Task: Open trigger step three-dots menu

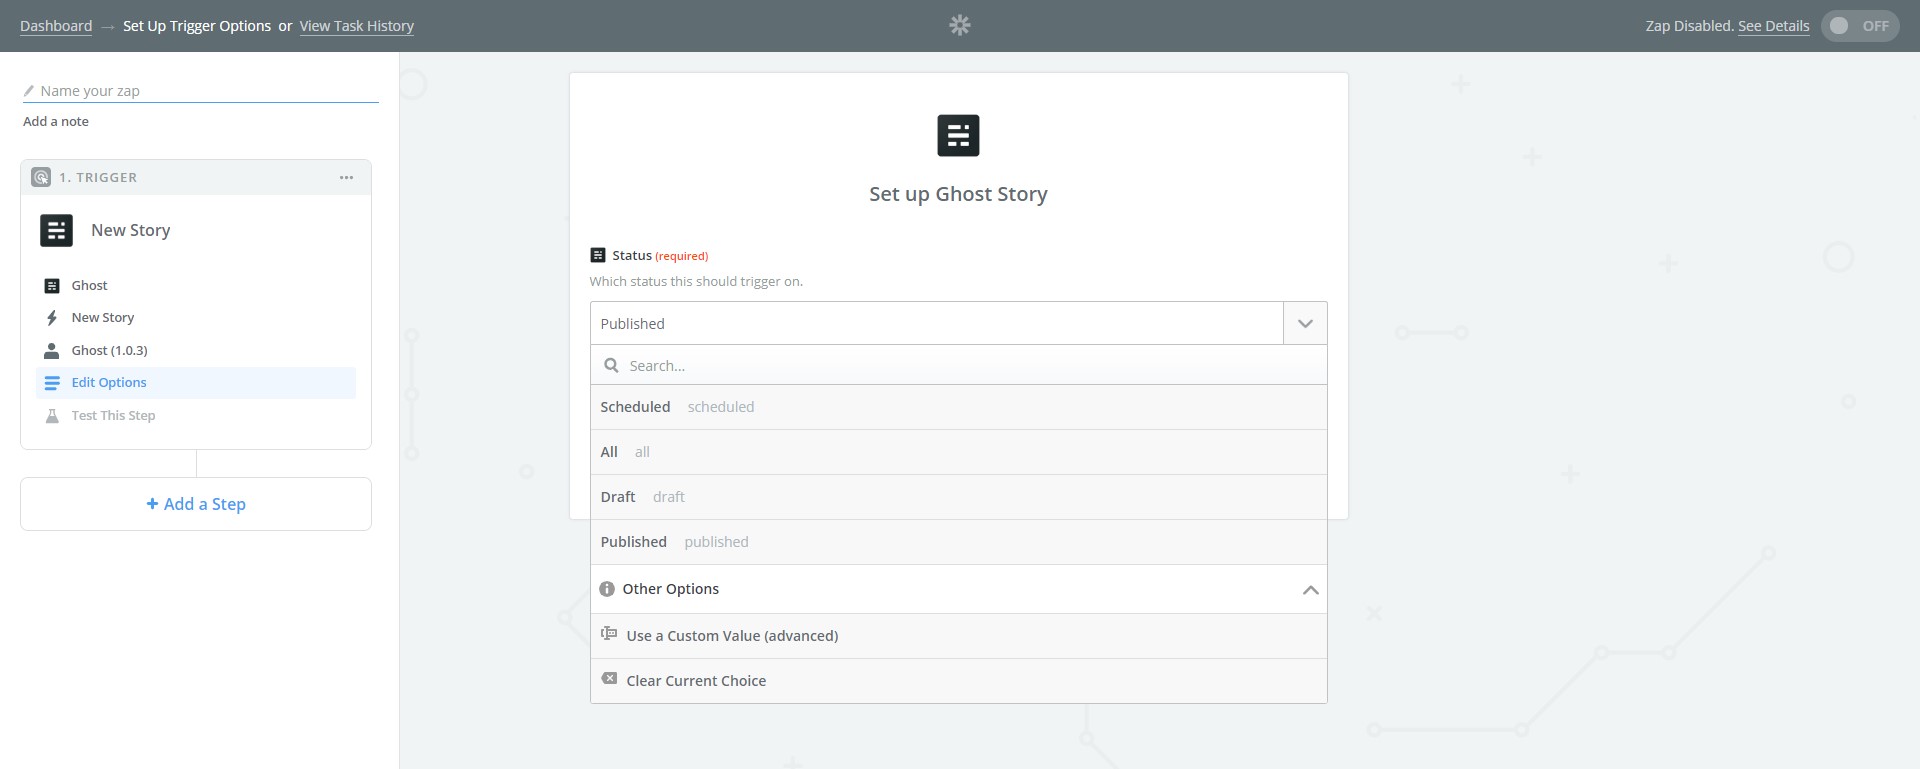Action: (346, 178)
